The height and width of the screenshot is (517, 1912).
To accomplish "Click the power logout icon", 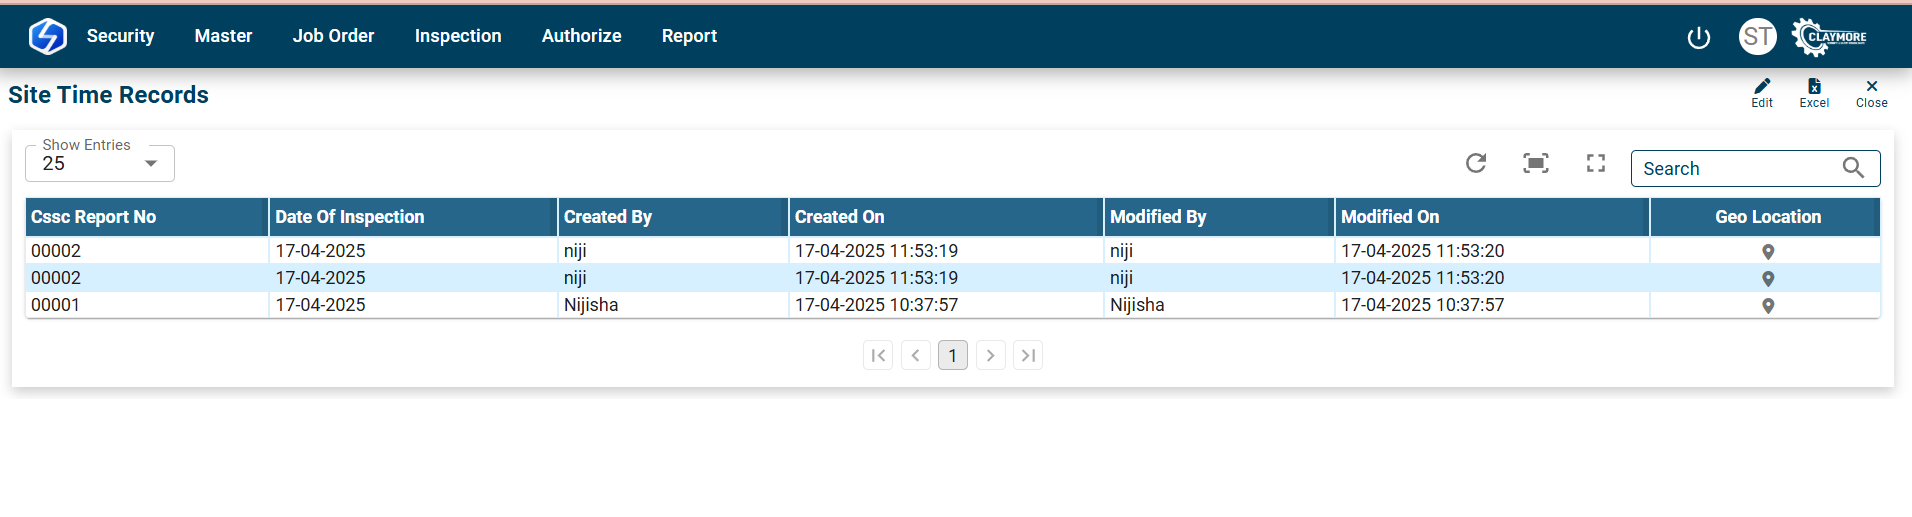I will point(1699,38).
